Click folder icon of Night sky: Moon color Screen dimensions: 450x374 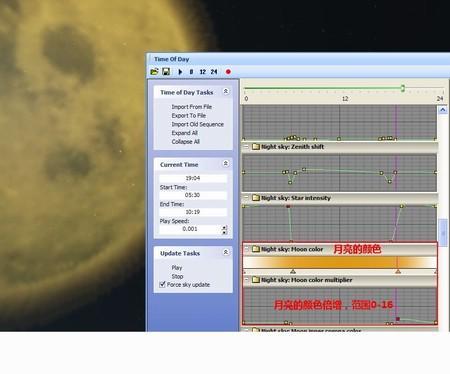click(256, 249)
